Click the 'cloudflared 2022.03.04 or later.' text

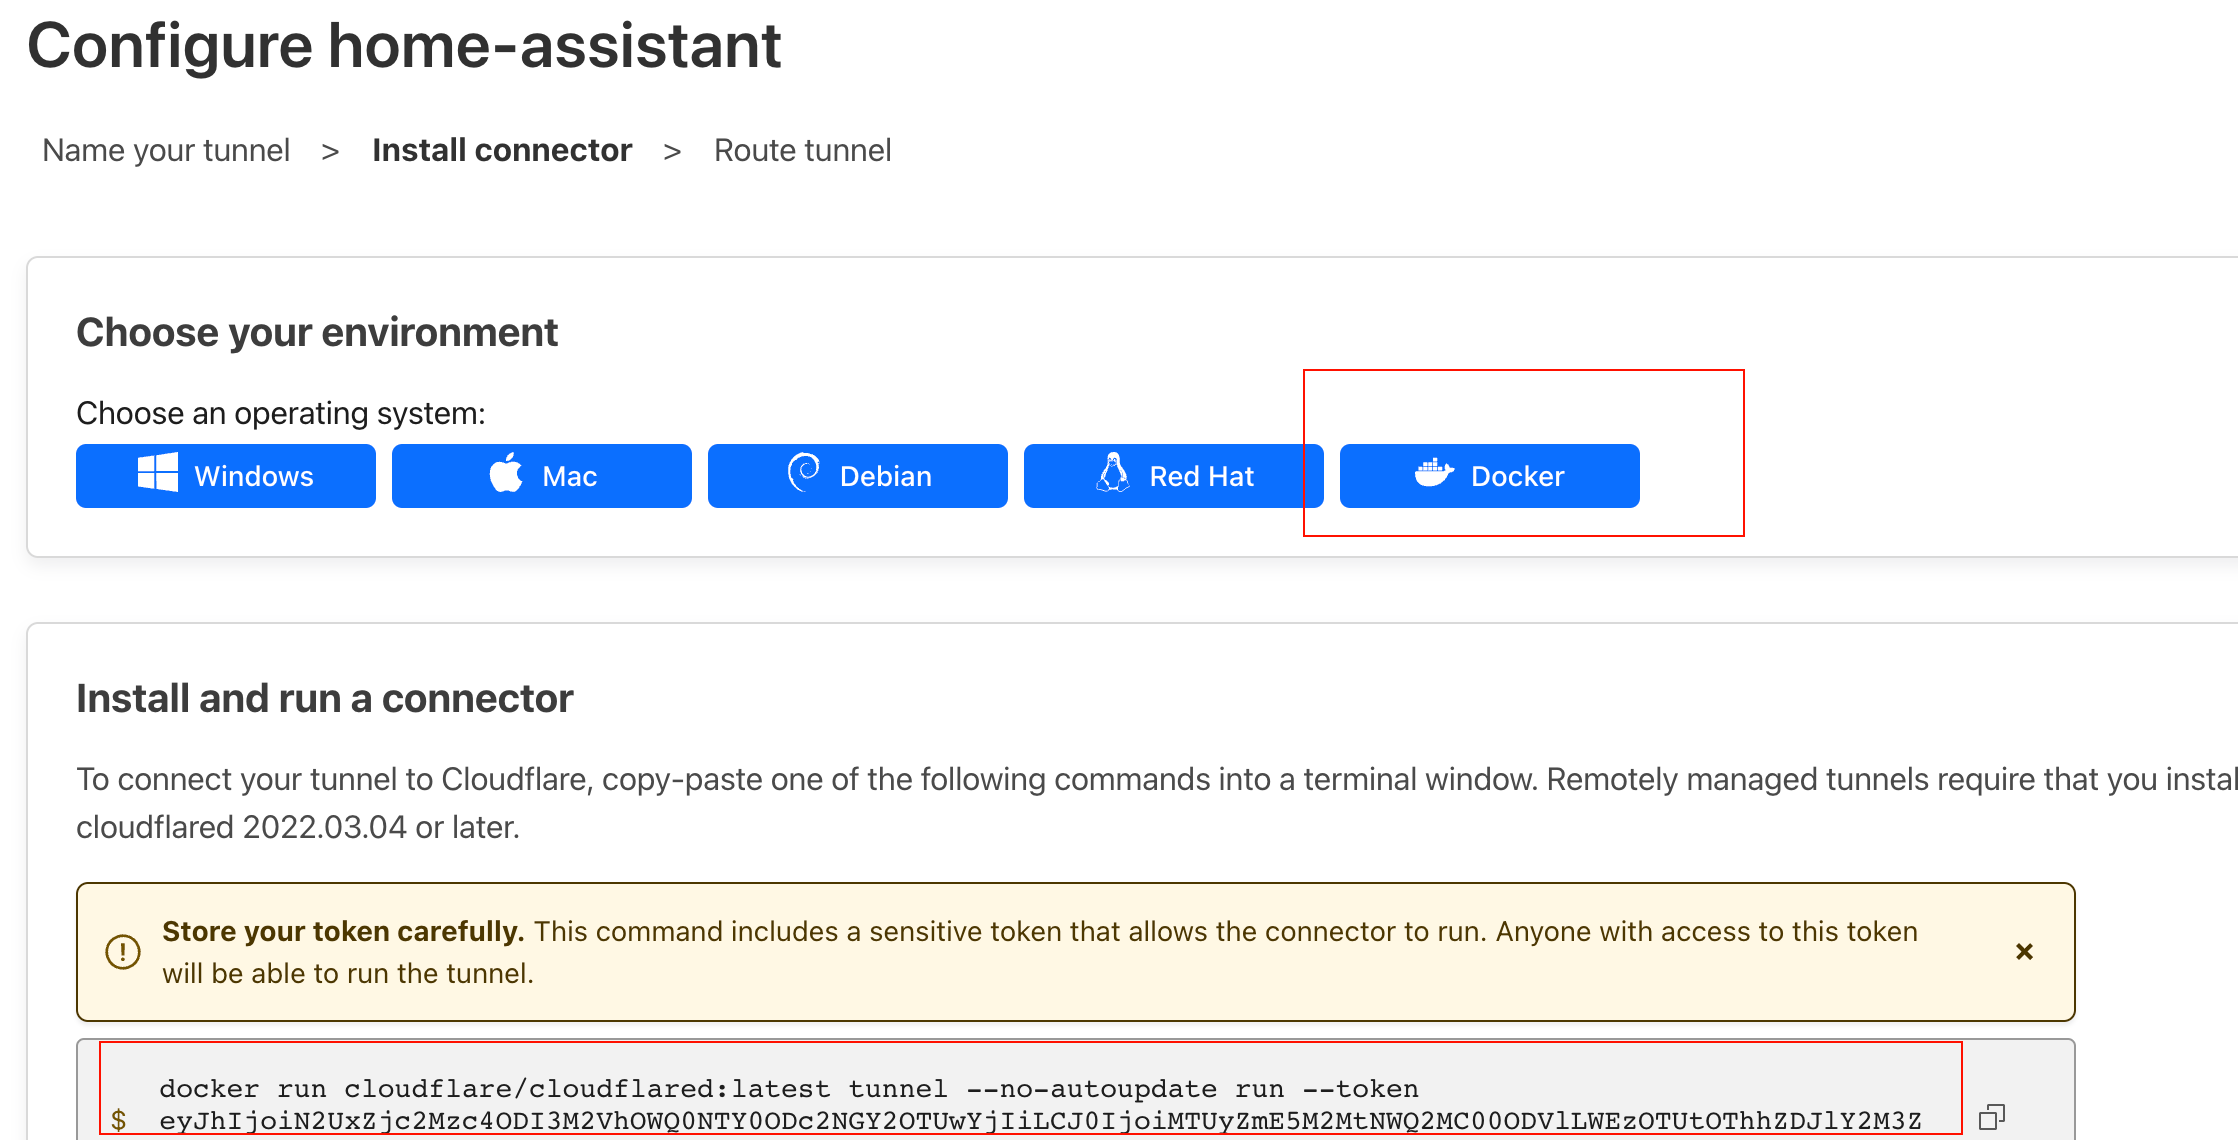pyautogui.click(x=298, y=827)
